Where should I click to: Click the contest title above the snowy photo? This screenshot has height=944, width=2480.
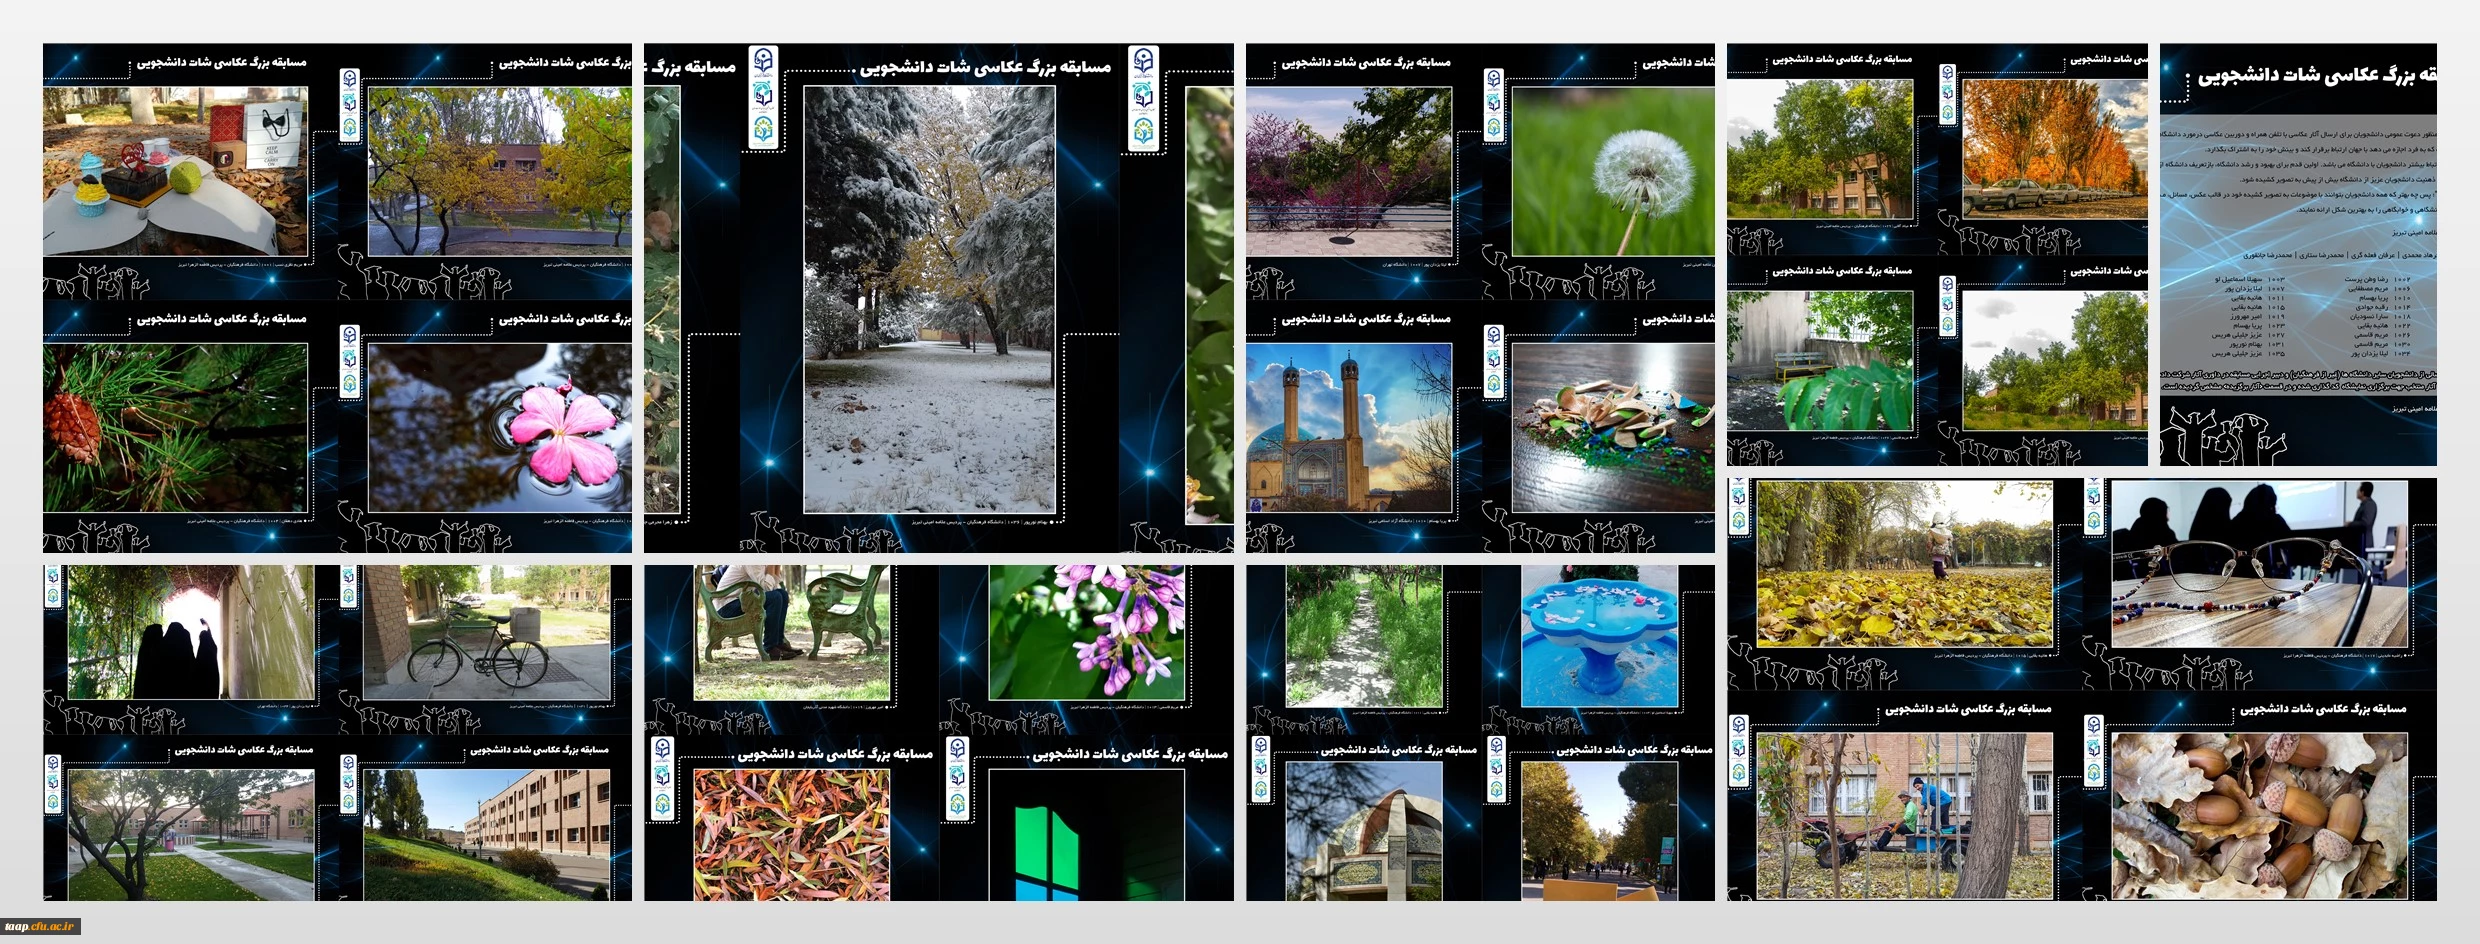tap(985, 68)
